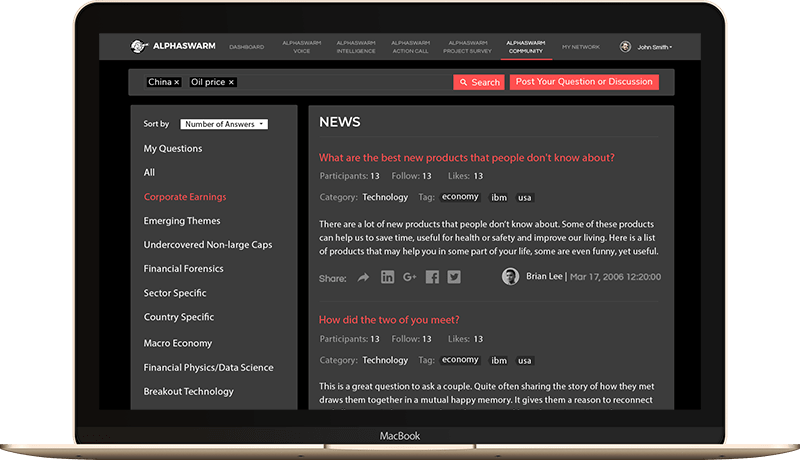Remove the Oil price search tag
Viewport: 800px width, 460px height.
click(231, 82)
